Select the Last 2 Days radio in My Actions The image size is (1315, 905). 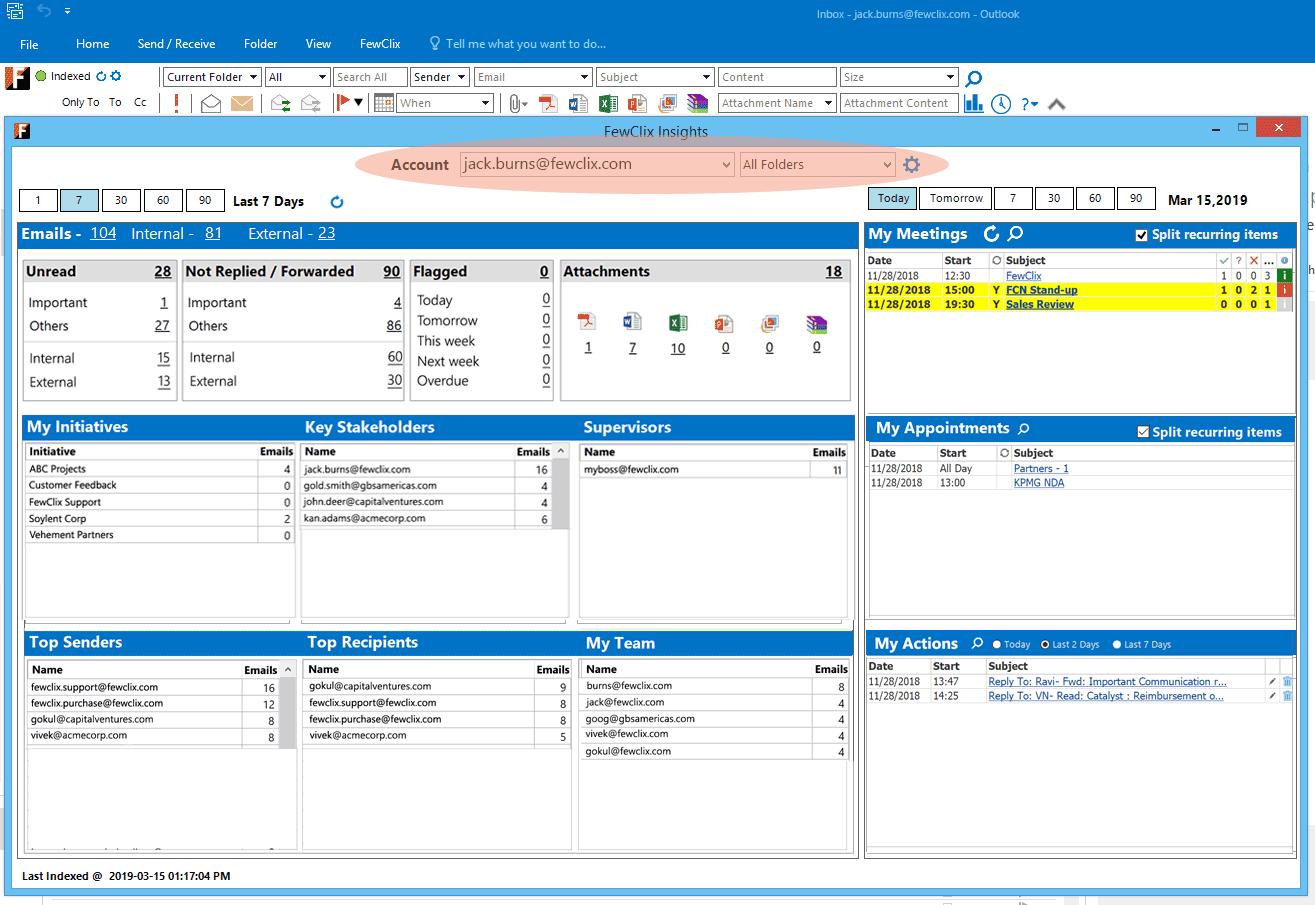pos(1046,645)
